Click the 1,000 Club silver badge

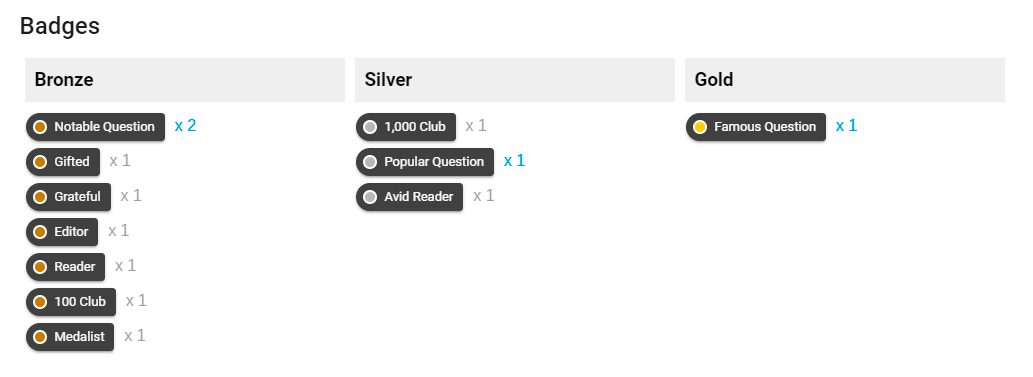(x=406, y=127)
